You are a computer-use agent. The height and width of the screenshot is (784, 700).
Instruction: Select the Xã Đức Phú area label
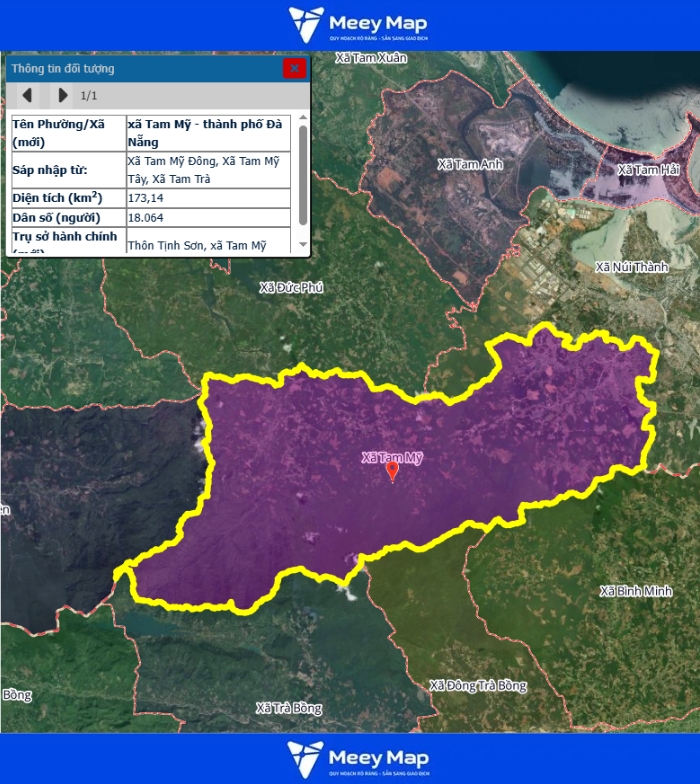point(291,287)
